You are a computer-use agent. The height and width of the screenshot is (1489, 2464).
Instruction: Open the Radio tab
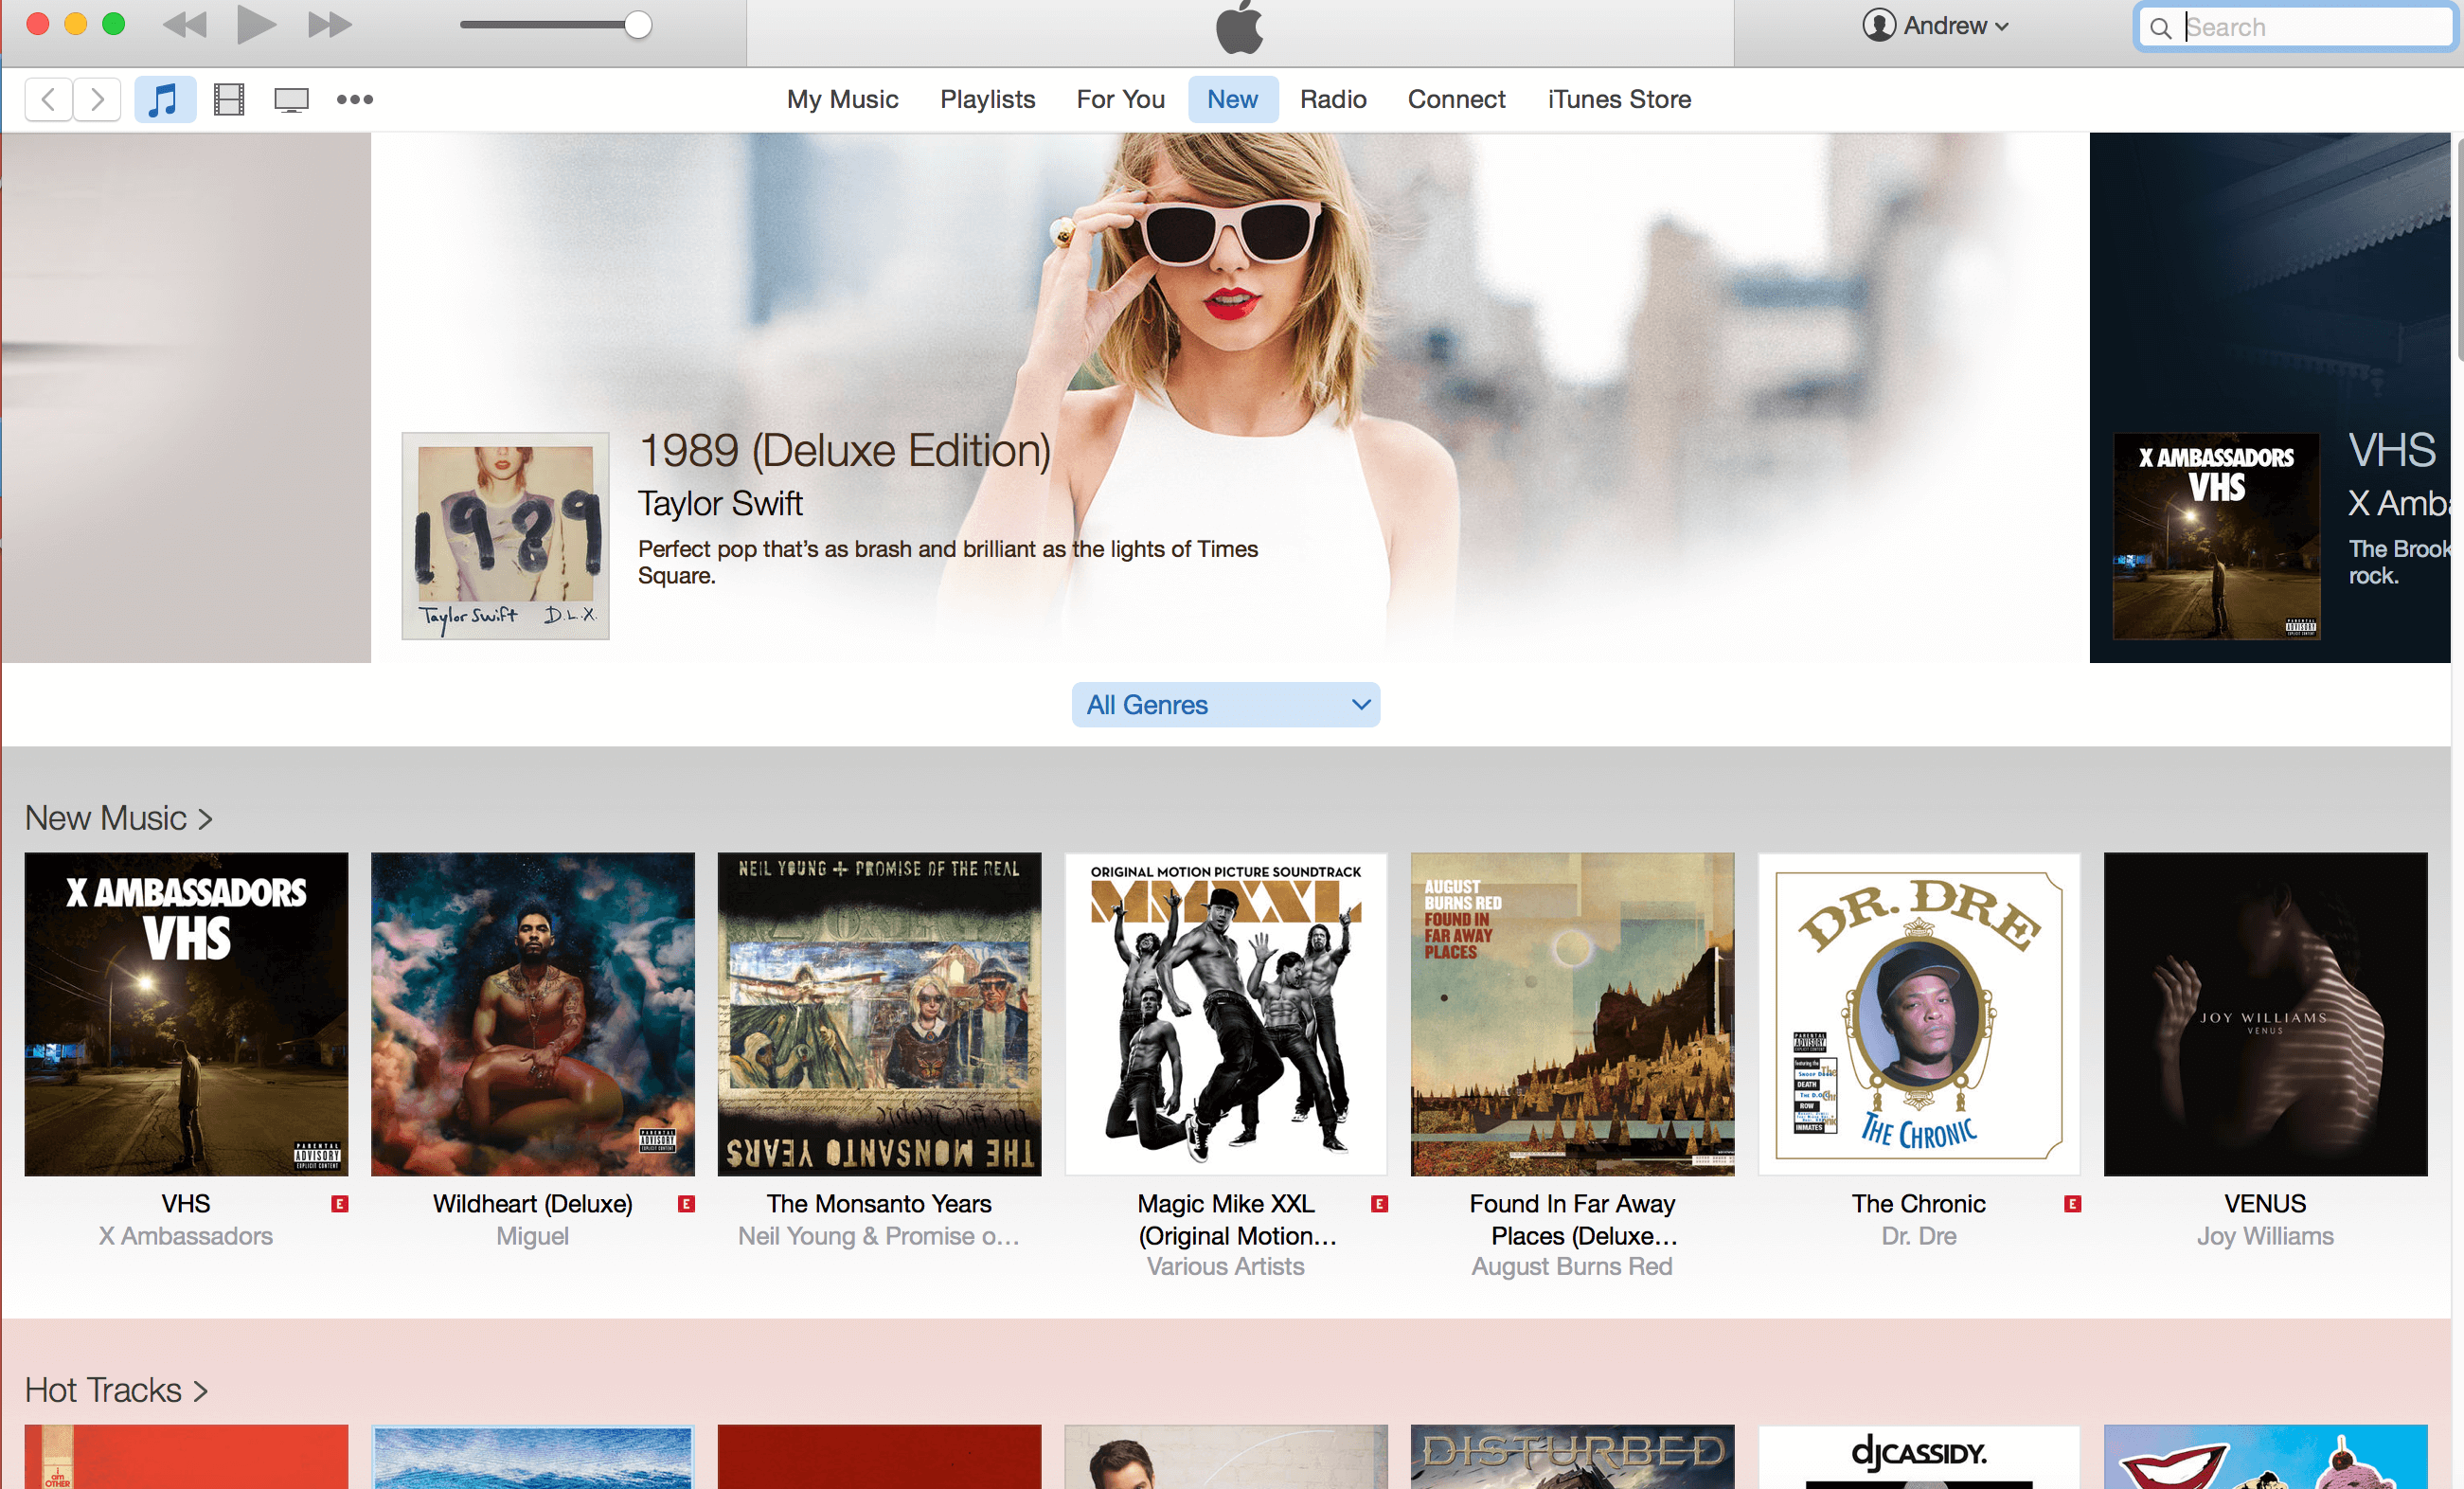point(1333,99)
